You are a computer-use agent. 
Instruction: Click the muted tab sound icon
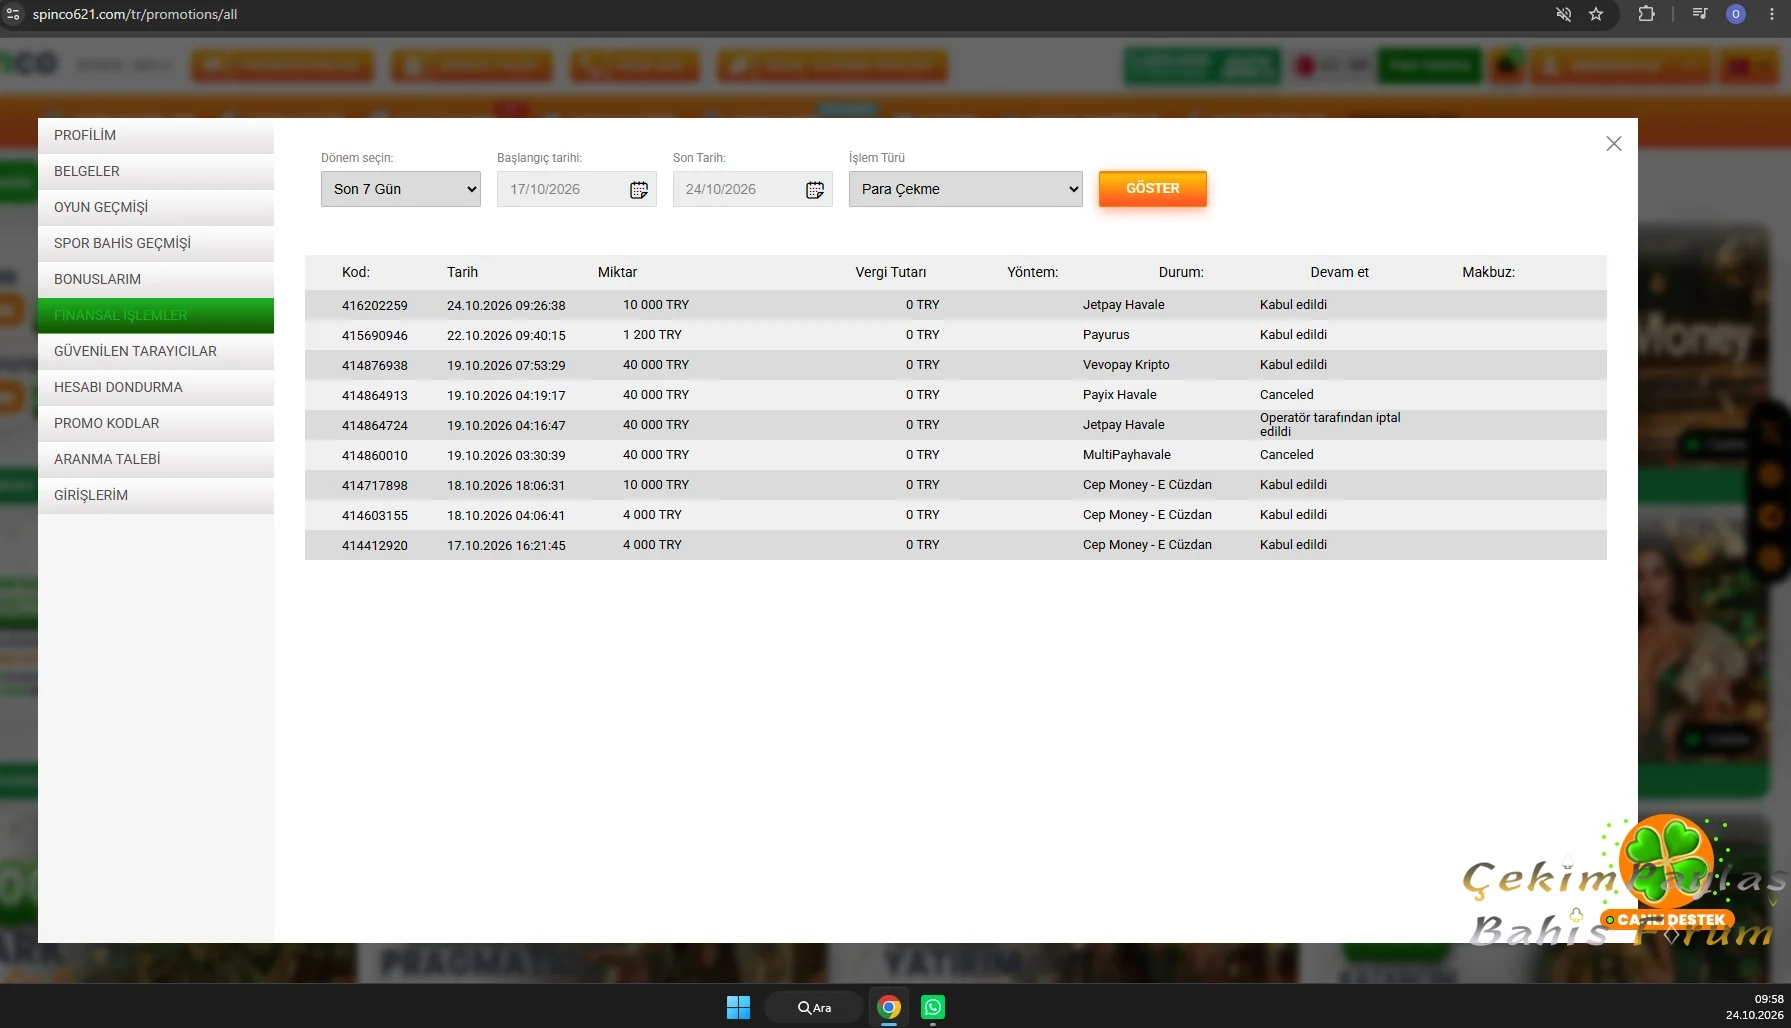(1564, 14)
